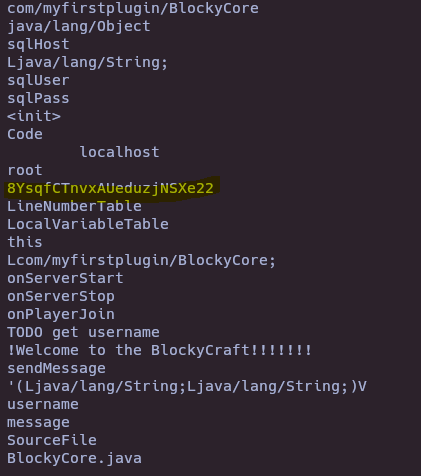Click the 'sqlUser' line
421x476 pixels.
click(x=38, y=80)
